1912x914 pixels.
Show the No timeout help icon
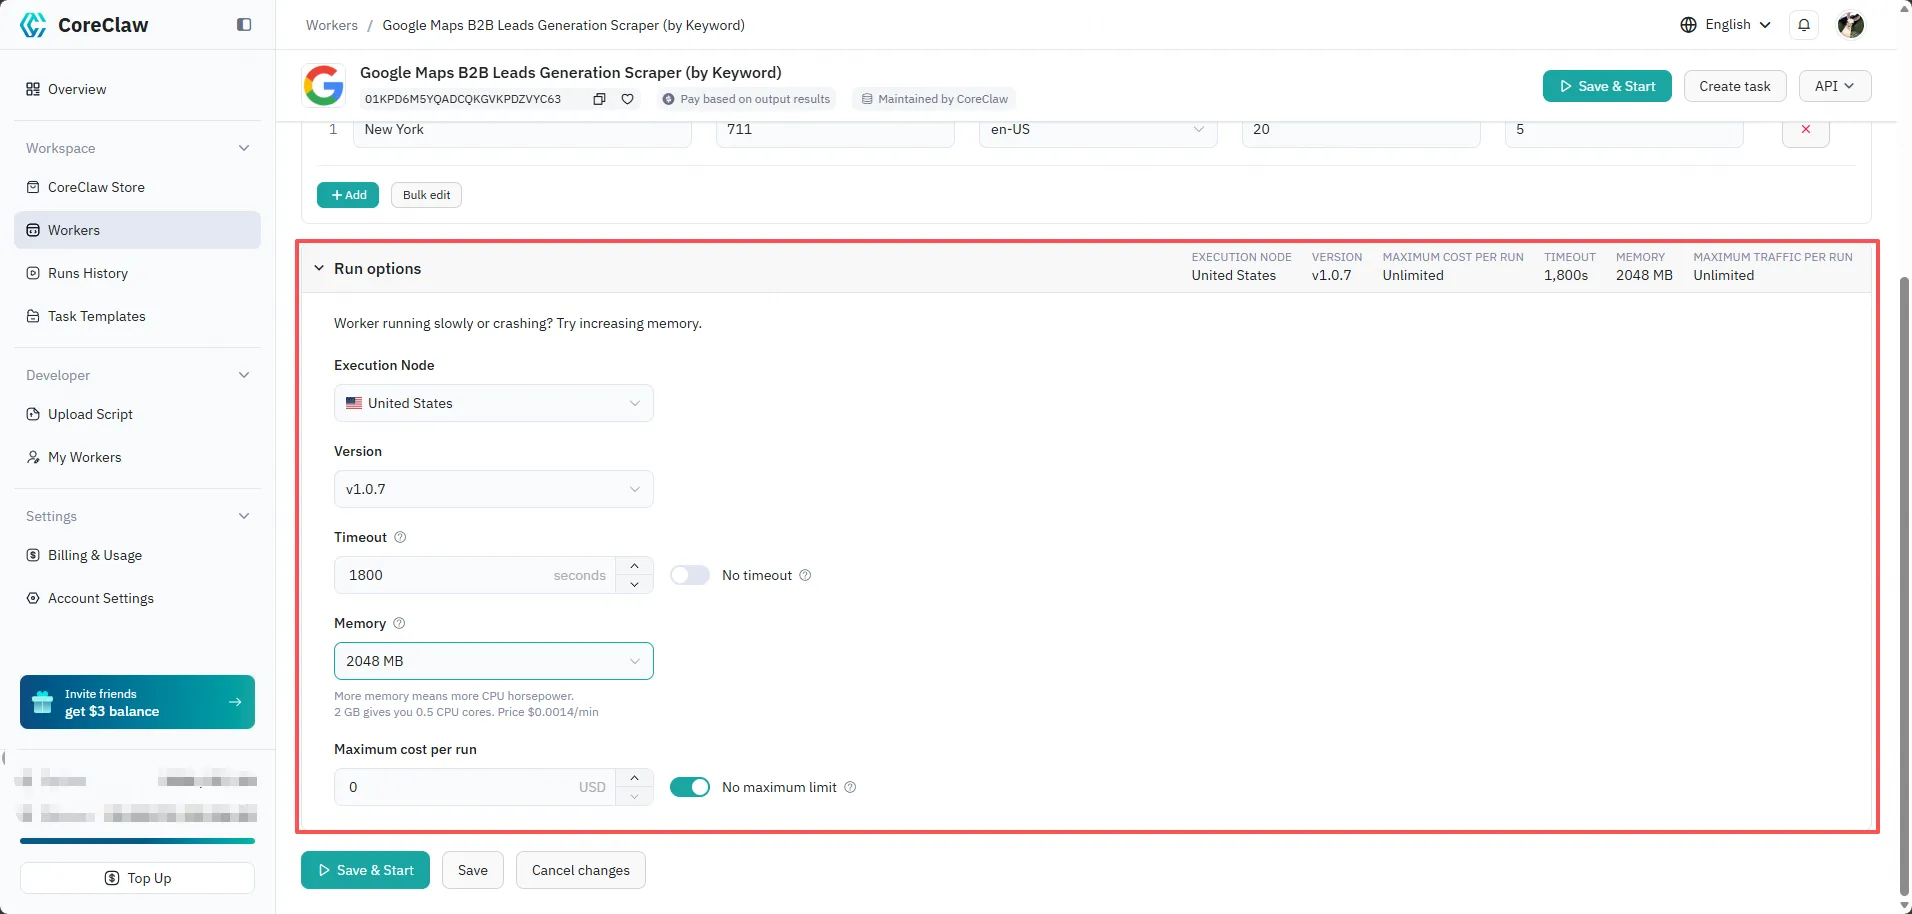[x=805, y=575]
